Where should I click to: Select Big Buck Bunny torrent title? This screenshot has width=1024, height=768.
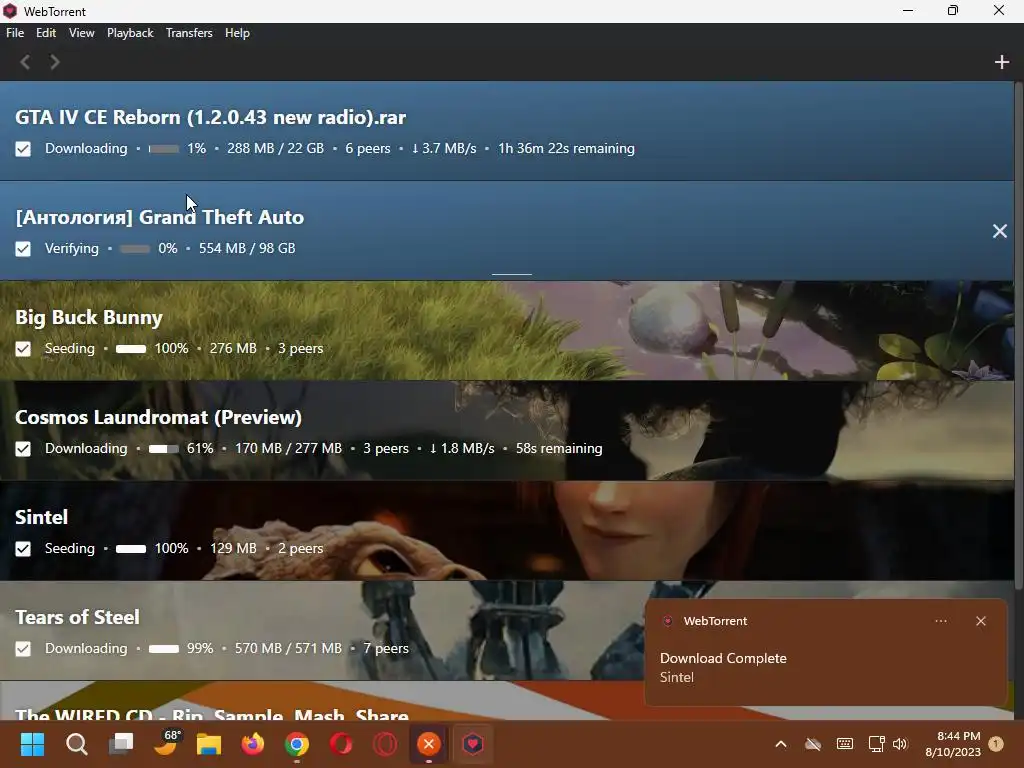89,317
